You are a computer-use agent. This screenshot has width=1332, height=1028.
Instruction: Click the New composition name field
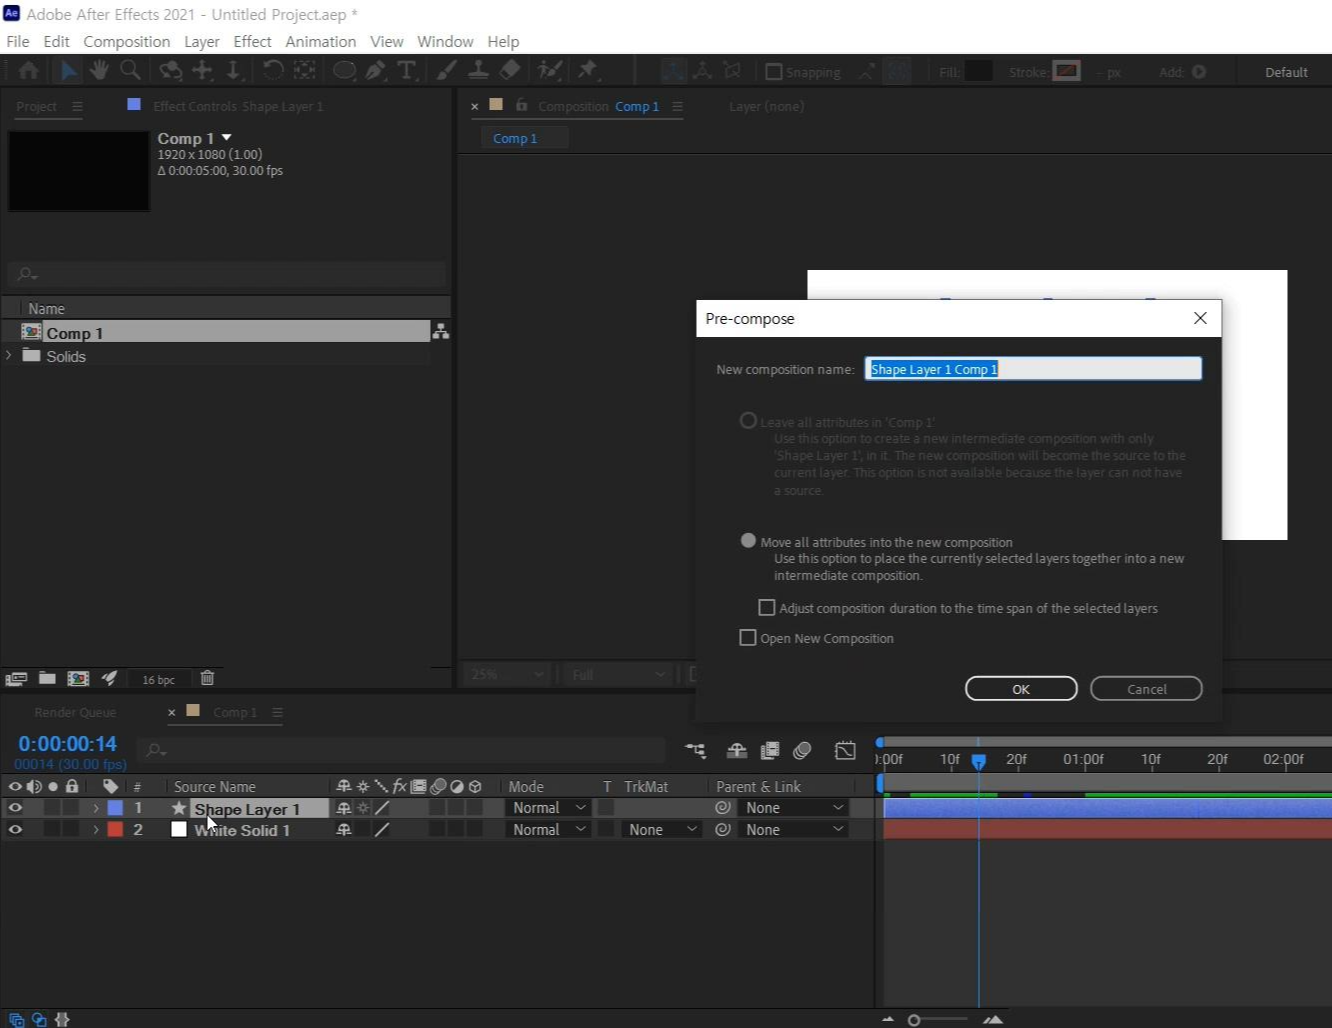click(1033, 369)
